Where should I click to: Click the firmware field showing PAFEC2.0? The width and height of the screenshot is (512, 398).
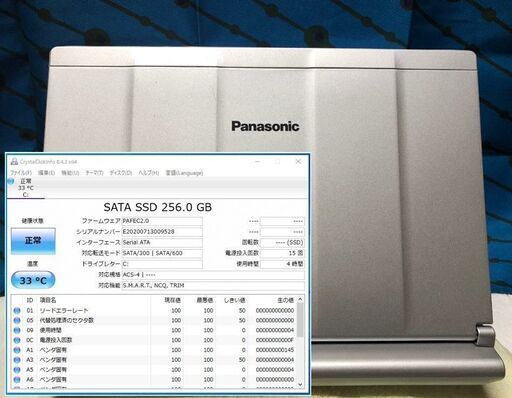click(x=162, y=221)
